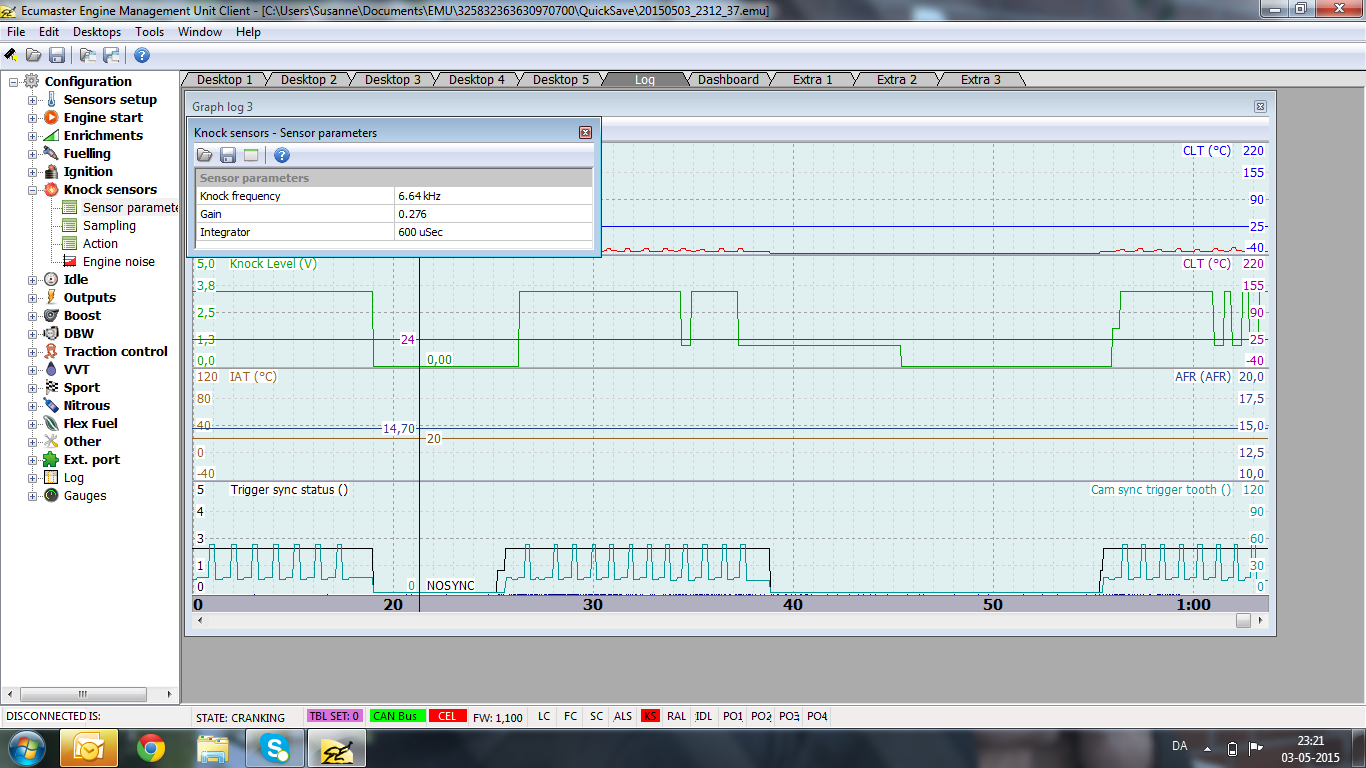Viewport: 1366px width, 768px height.
Task: Open Skype from the Windows taskbar
Action: coord(274,748)
